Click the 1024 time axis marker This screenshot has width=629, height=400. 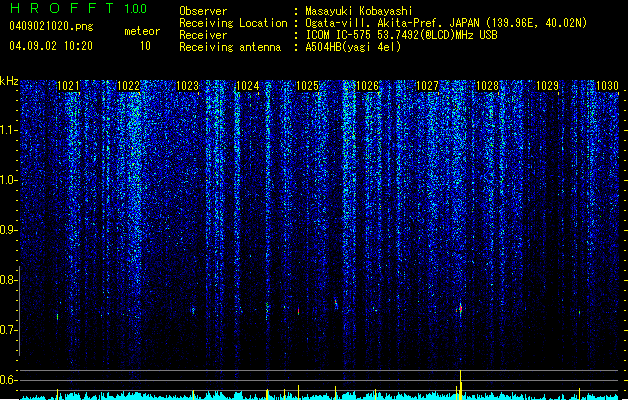(248, 86)
